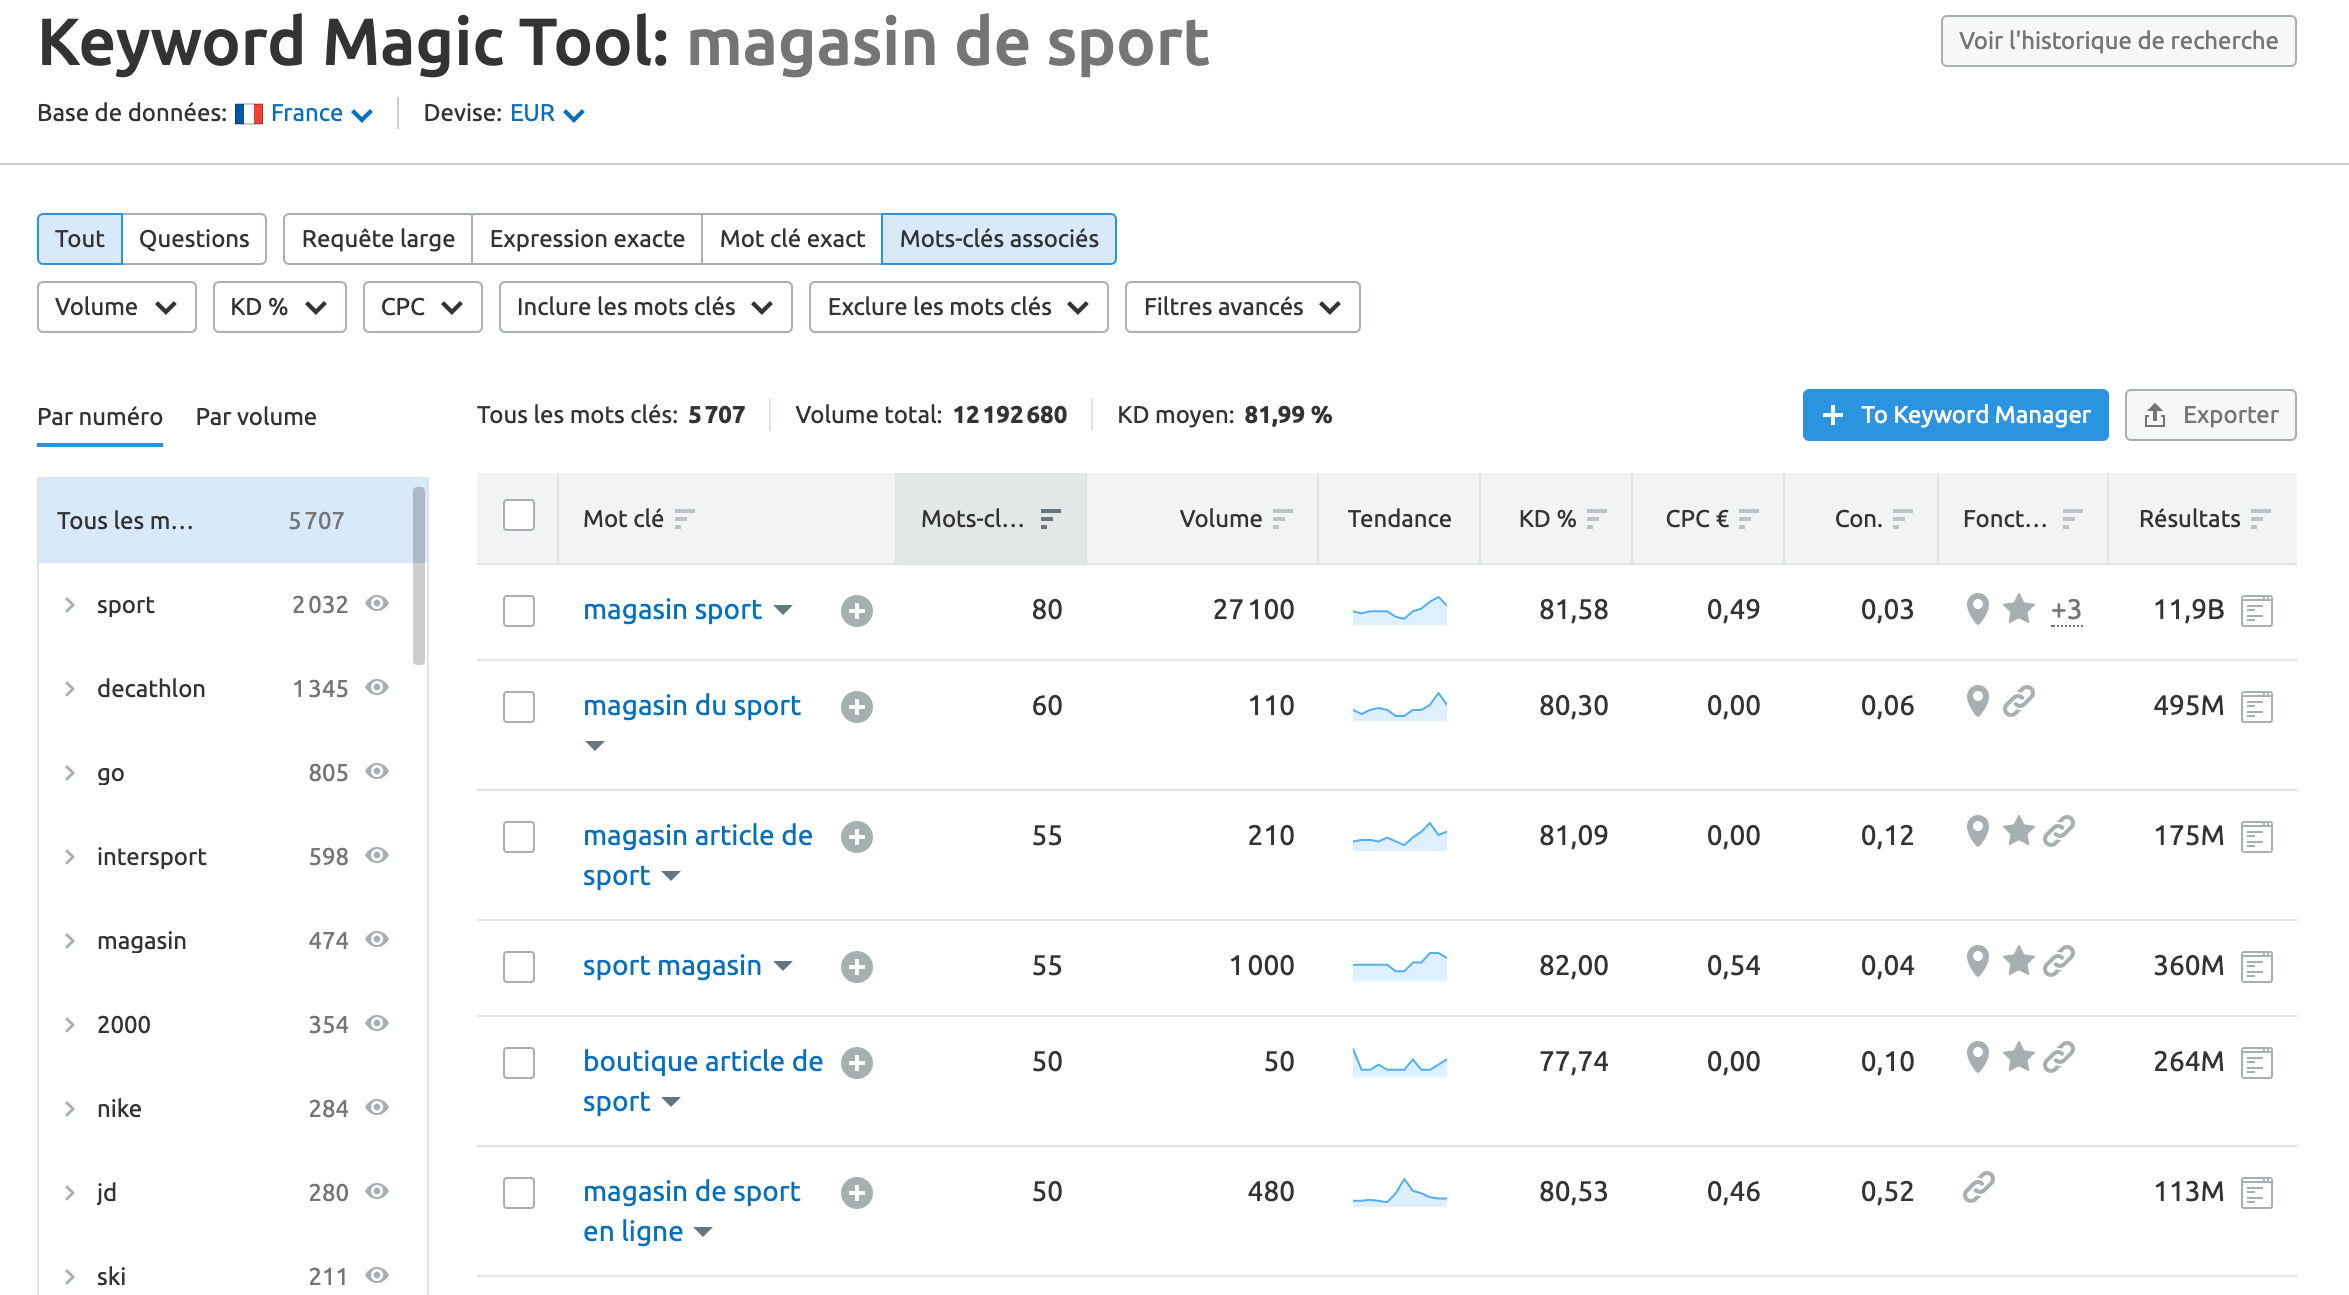Click pin icon in boutique article de sport row
Image resolution: width=2349 pixels, height=1295 pixels.
(1977, 1058)
